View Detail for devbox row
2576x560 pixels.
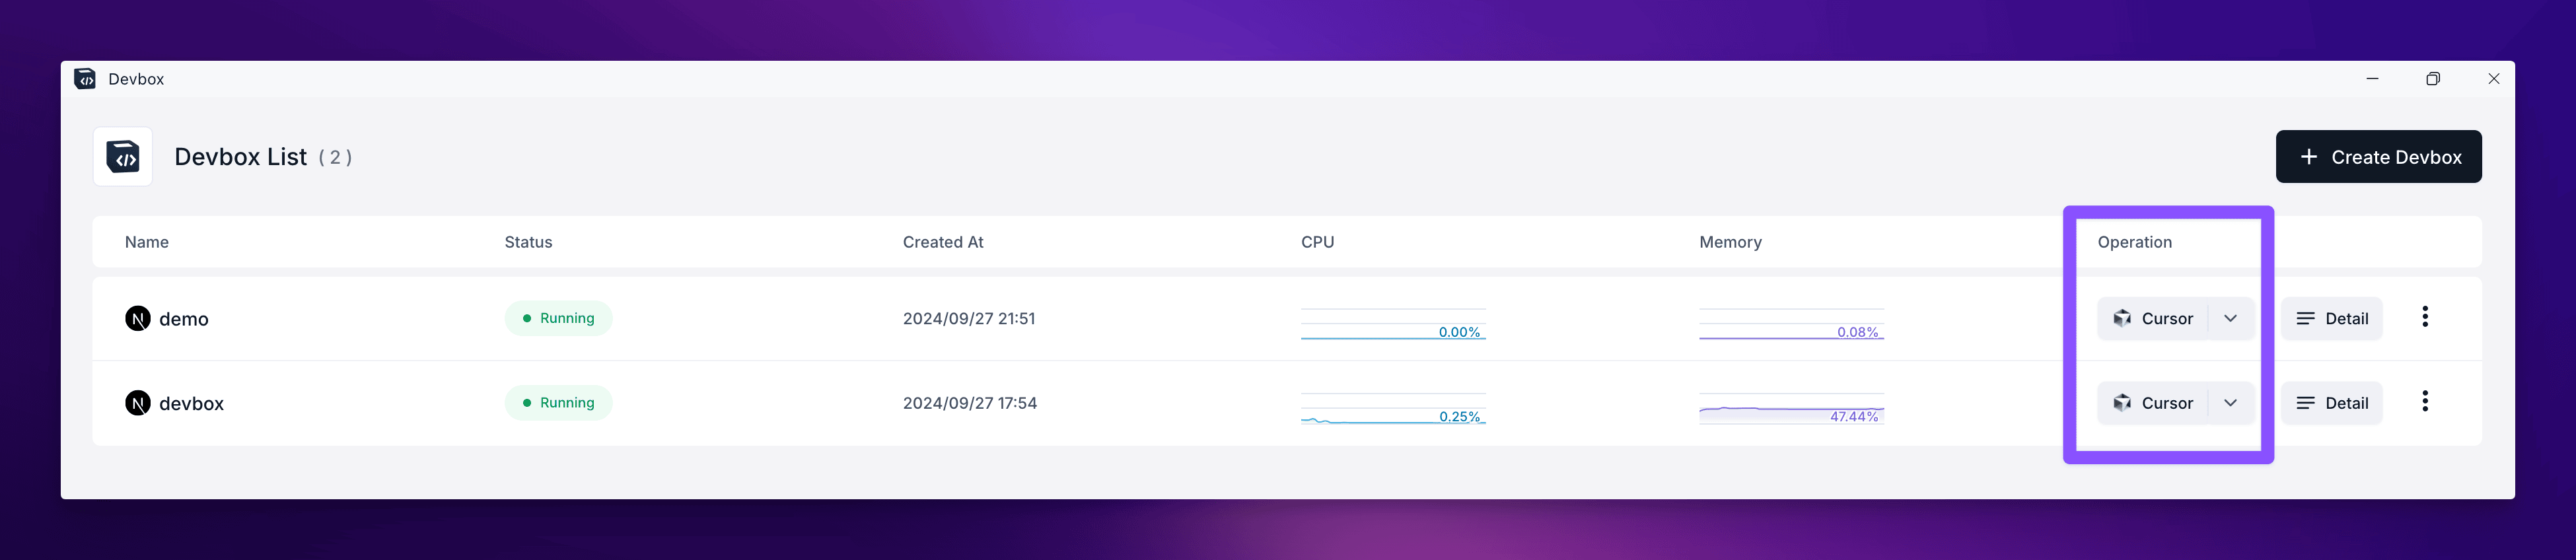[2332, 403]
